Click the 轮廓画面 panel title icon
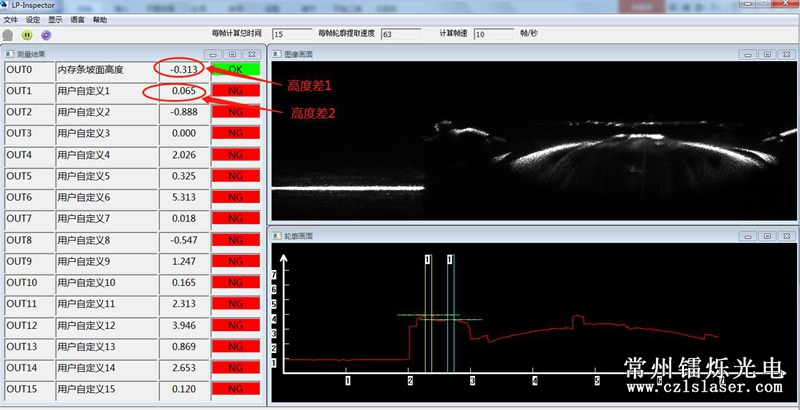This screenshot has height=410, width=800. pyautogui.click(x=277, y=235)
